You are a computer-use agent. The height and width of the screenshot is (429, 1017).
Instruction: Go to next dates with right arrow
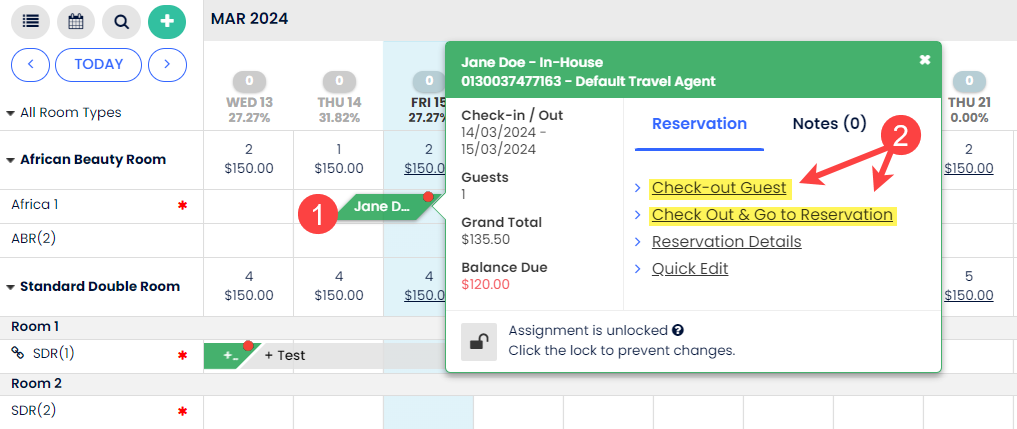pyautogui.click(x=167, y=65)
